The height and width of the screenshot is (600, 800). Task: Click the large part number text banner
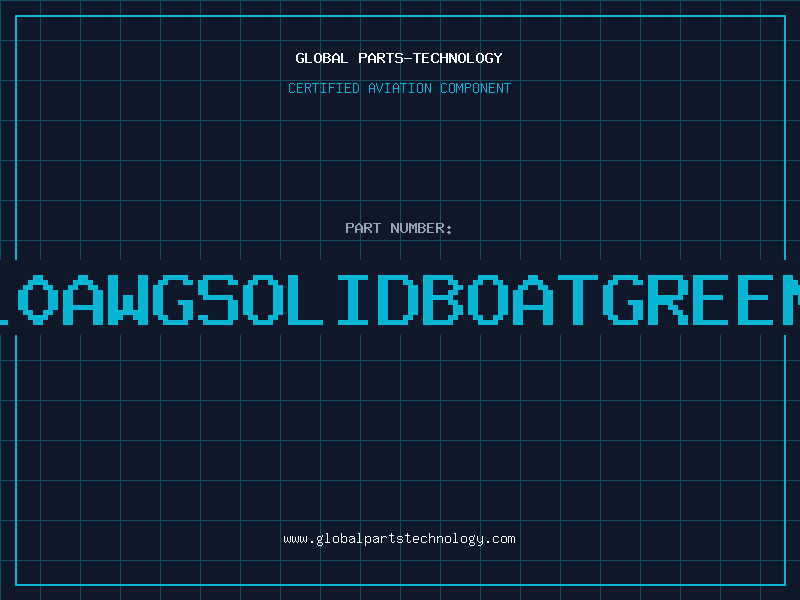click(400, 299)
